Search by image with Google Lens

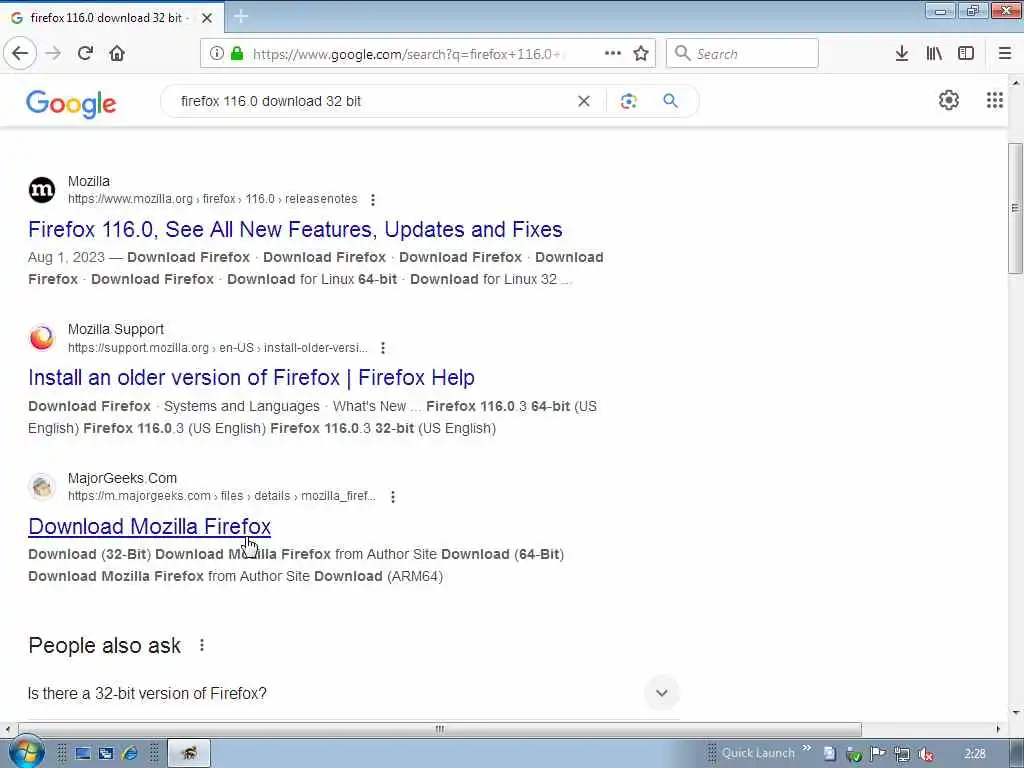628,101
